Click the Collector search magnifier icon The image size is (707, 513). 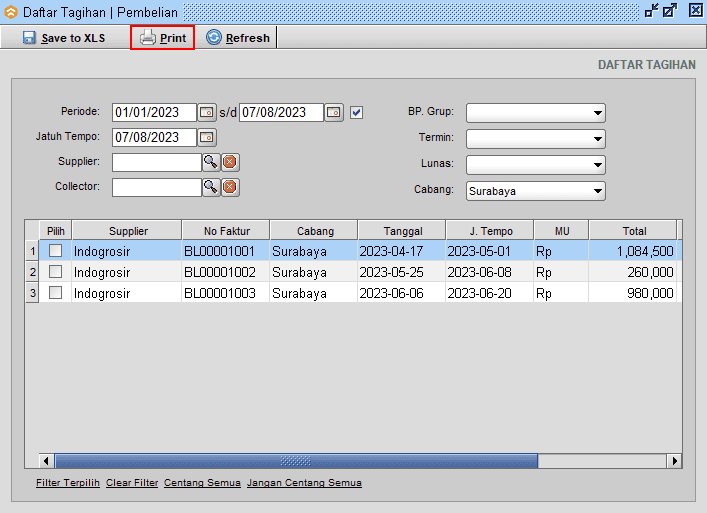click(211, 187)
